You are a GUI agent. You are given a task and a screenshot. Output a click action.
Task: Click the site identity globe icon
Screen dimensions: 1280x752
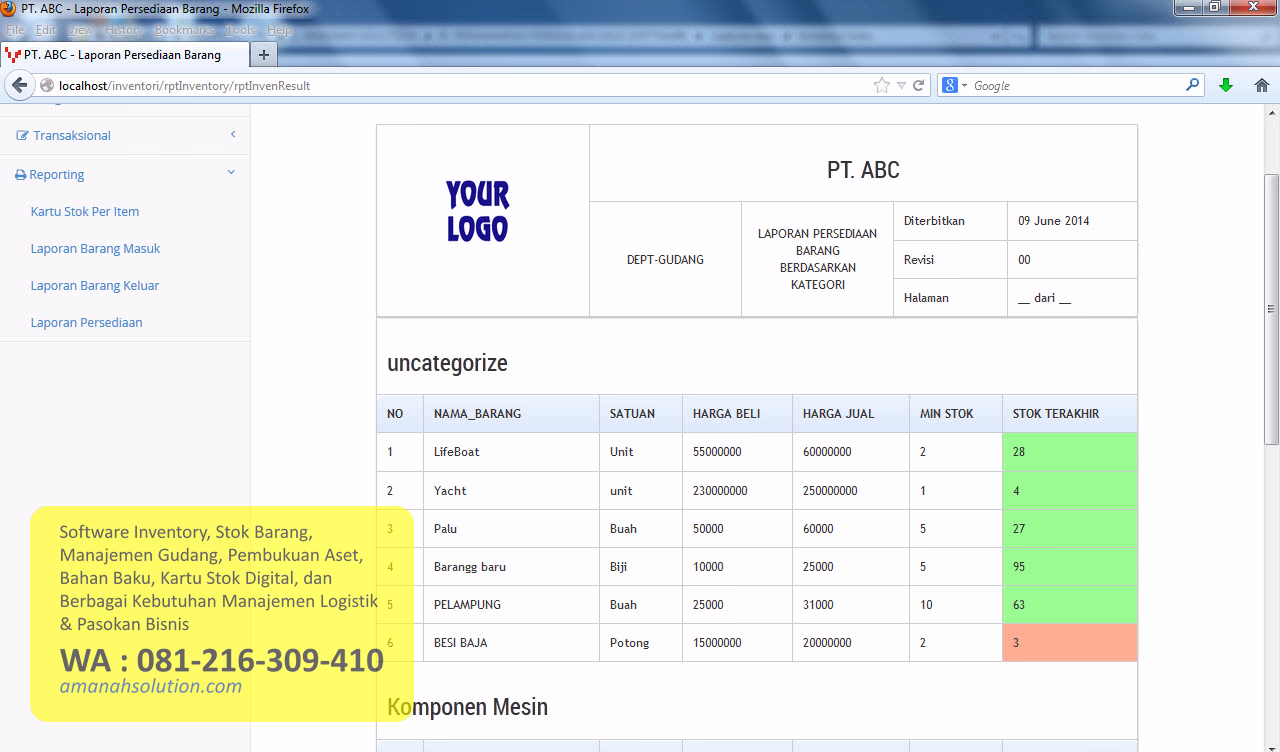click(46, 85)
